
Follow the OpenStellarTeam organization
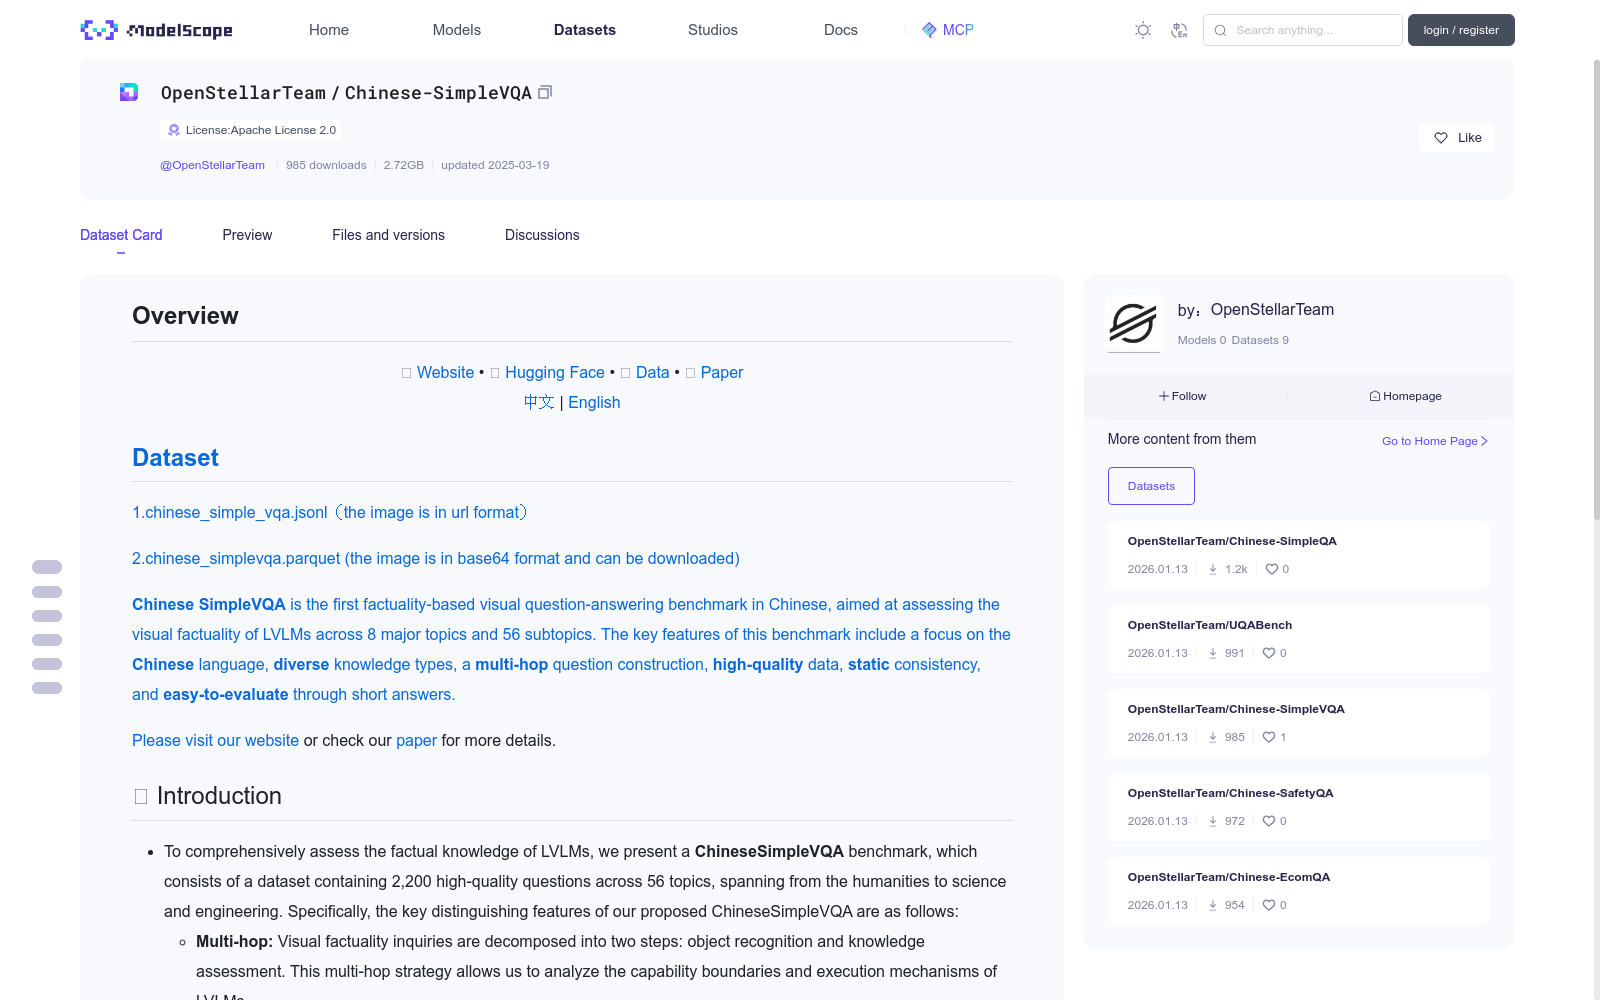coord(1183,396)
